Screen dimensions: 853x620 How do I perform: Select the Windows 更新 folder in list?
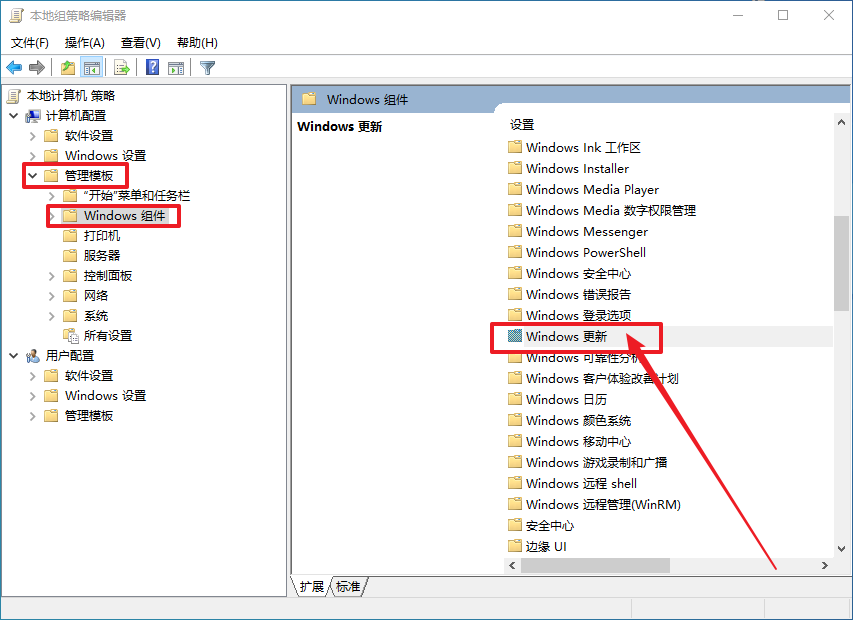point(566,337)
